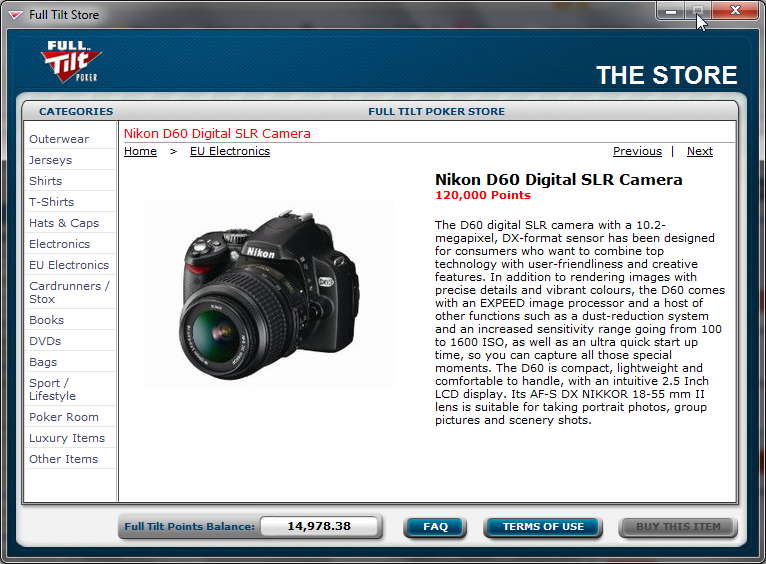Click the CATEGORIES header
This screenshot has height=564, width=766.
[76, 111]
